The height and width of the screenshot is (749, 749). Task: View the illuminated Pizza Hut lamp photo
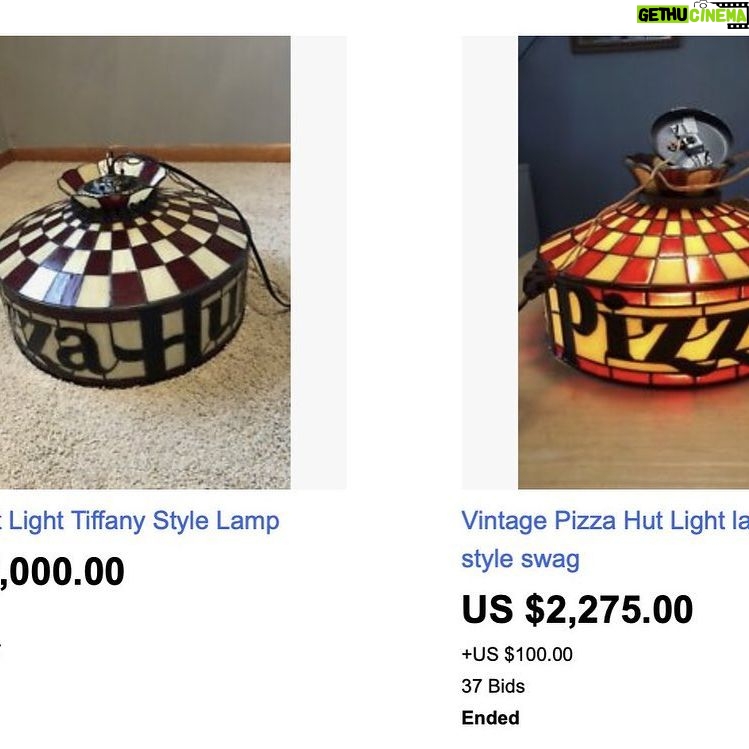(633, 262)
